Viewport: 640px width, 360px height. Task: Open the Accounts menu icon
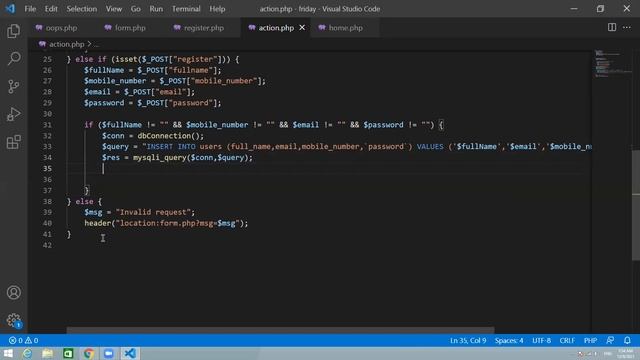pyautogui.click(x=13, y=293)
